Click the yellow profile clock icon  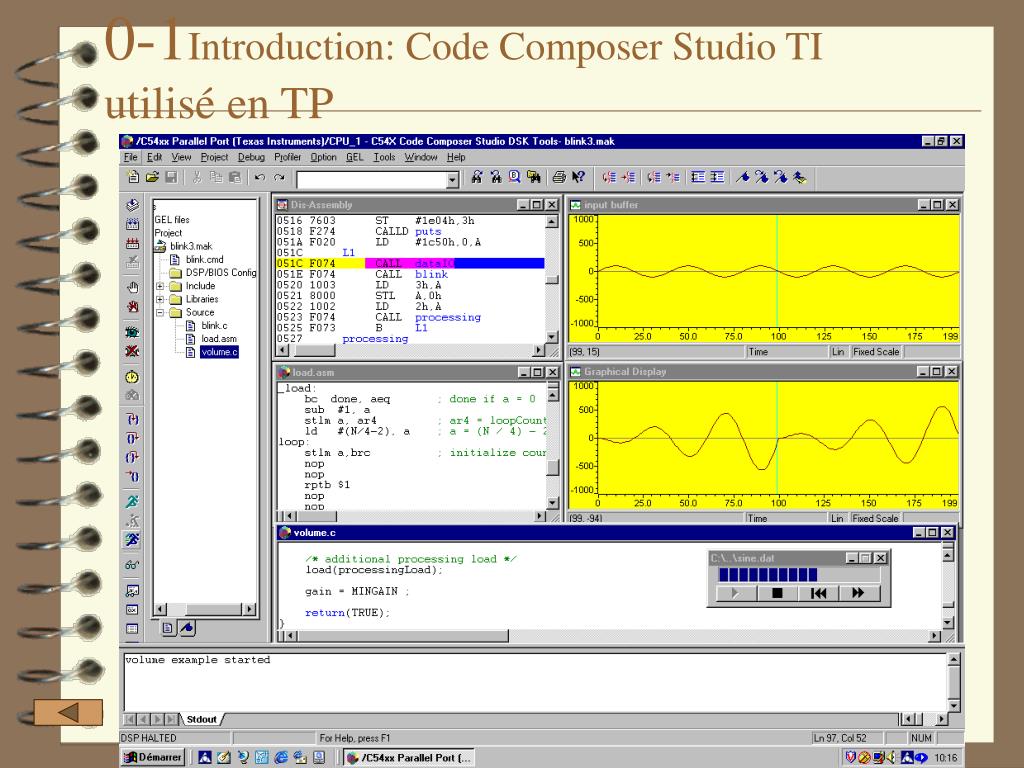(133, 377)
